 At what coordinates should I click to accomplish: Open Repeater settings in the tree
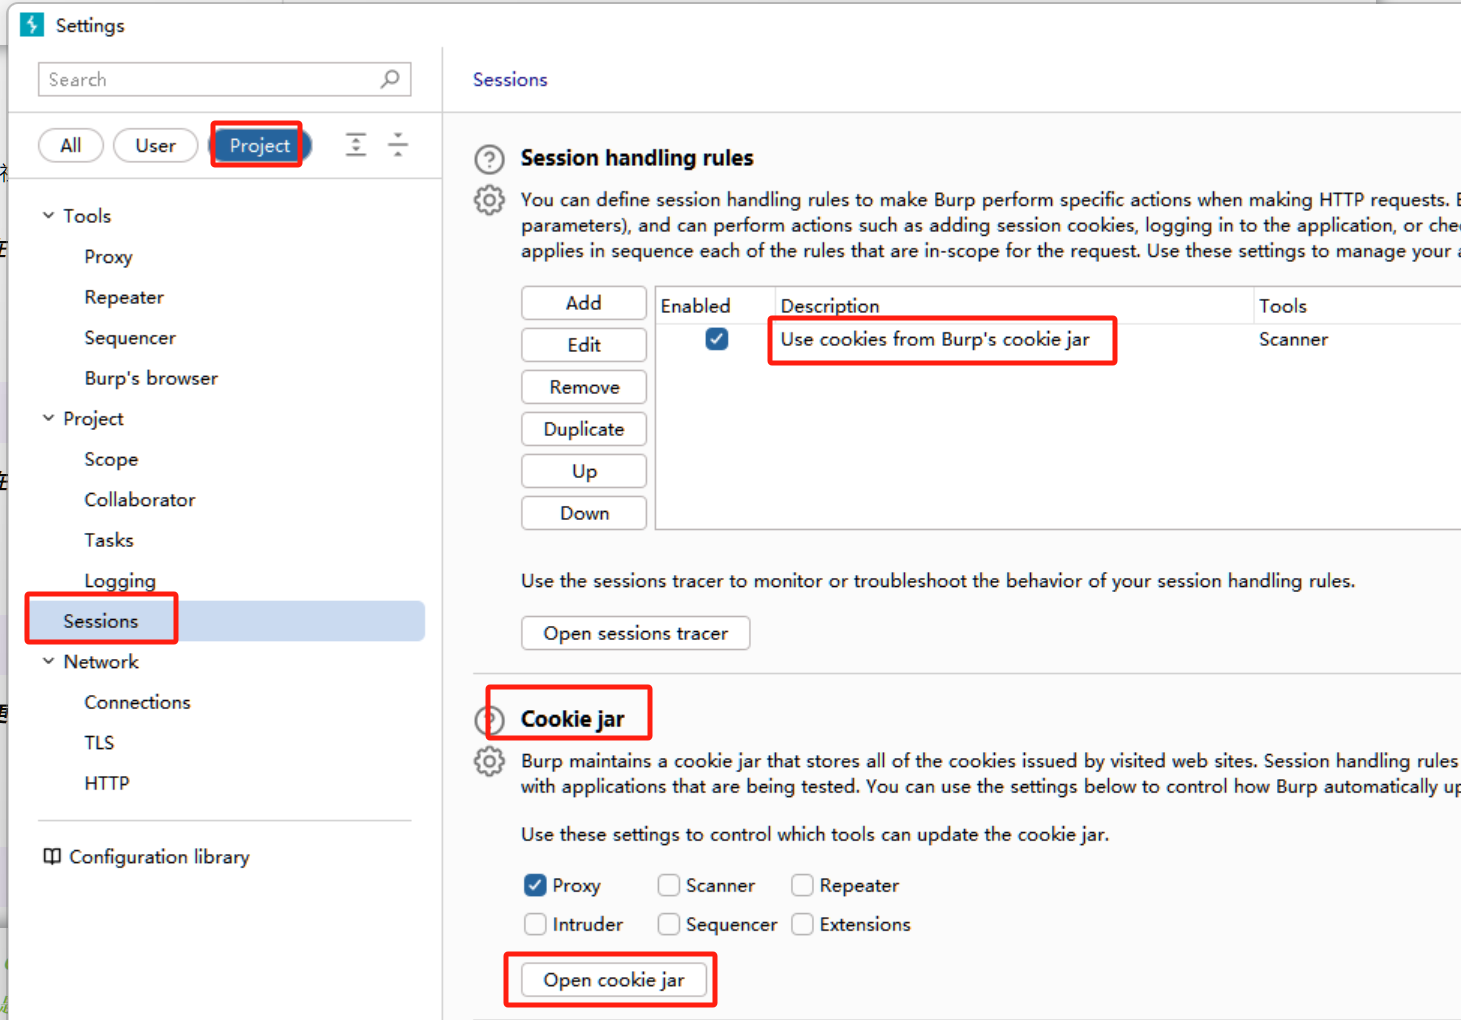(x=124, y=297)
